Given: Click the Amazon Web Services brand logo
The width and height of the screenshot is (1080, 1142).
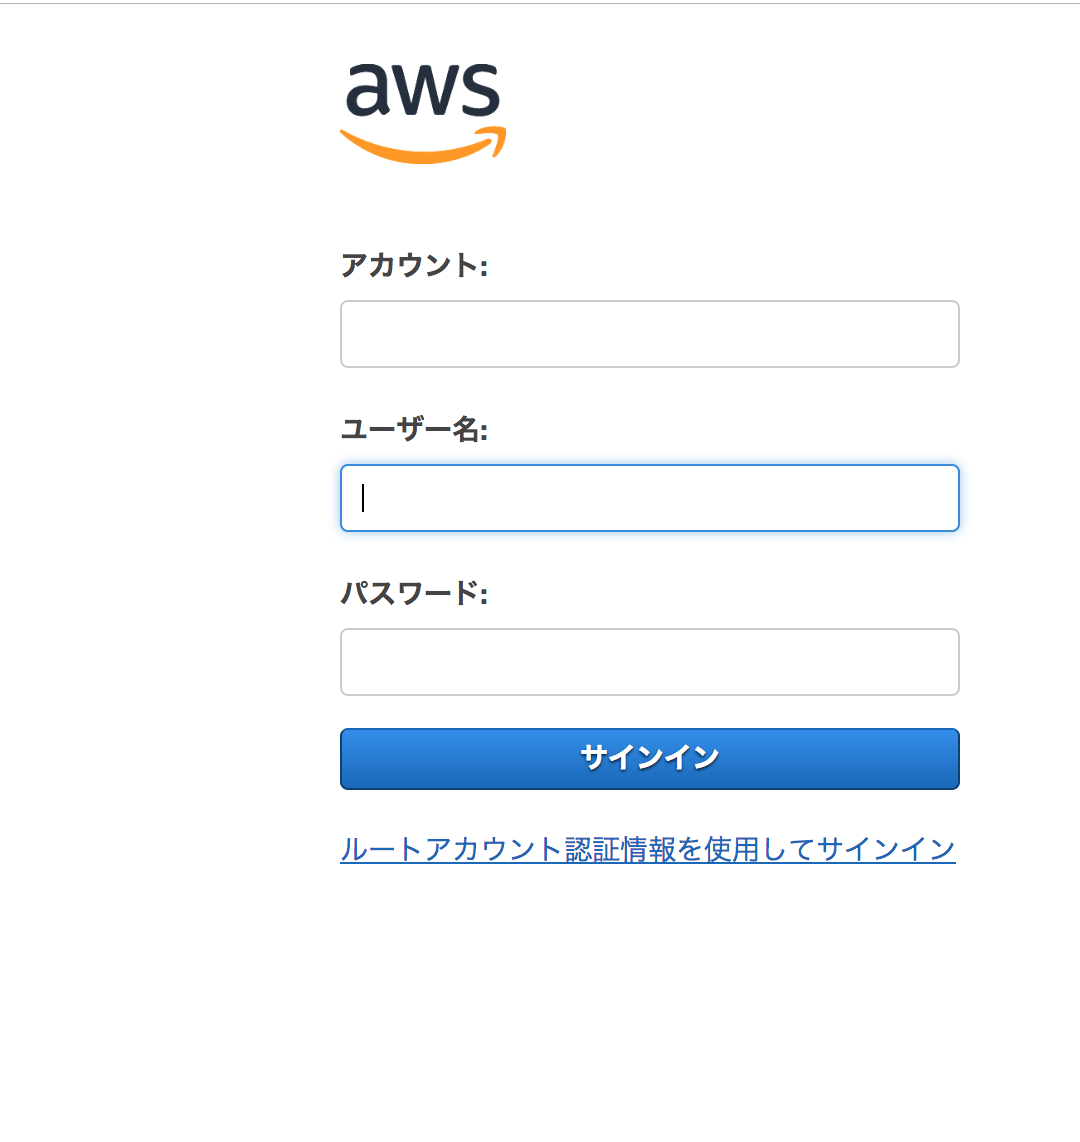Looking at the screenshot, I should [x=423, y=110].
